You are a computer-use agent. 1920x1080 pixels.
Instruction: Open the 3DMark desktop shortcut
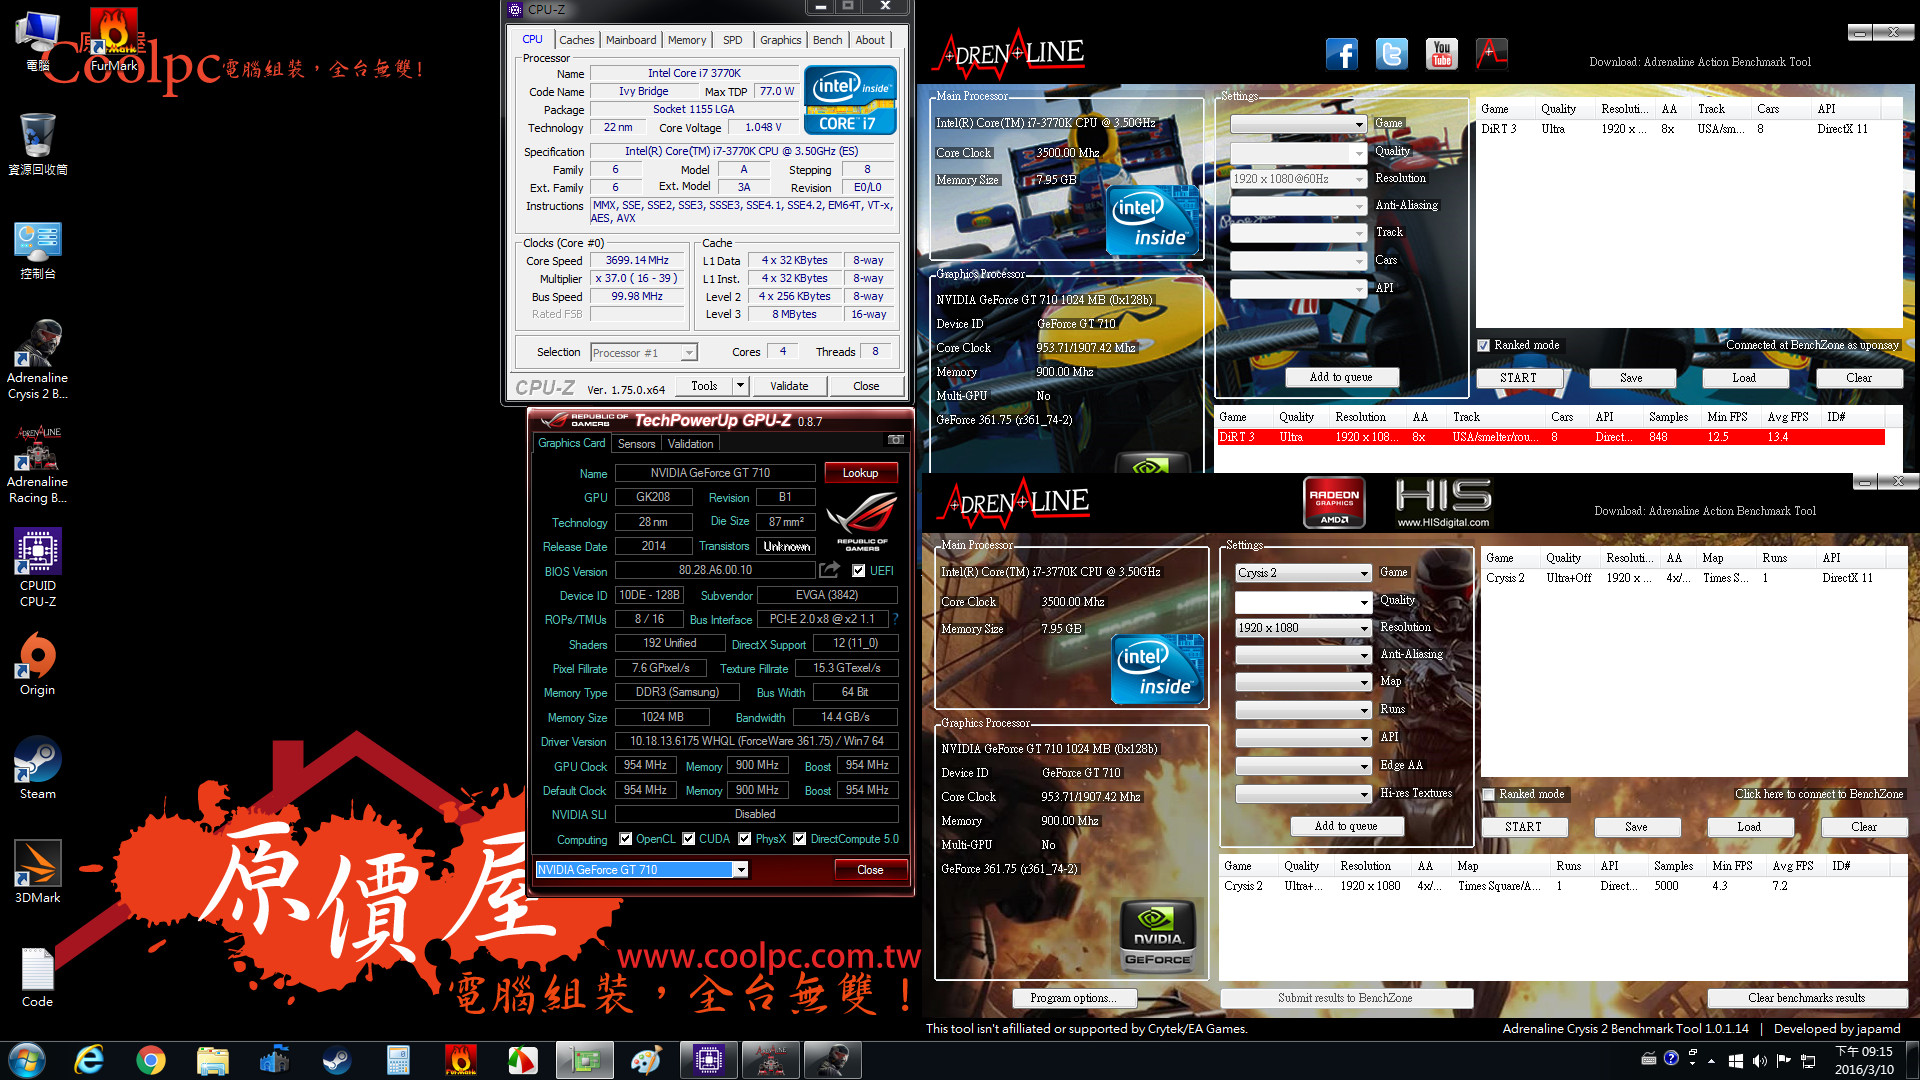[x=38, y=872]
